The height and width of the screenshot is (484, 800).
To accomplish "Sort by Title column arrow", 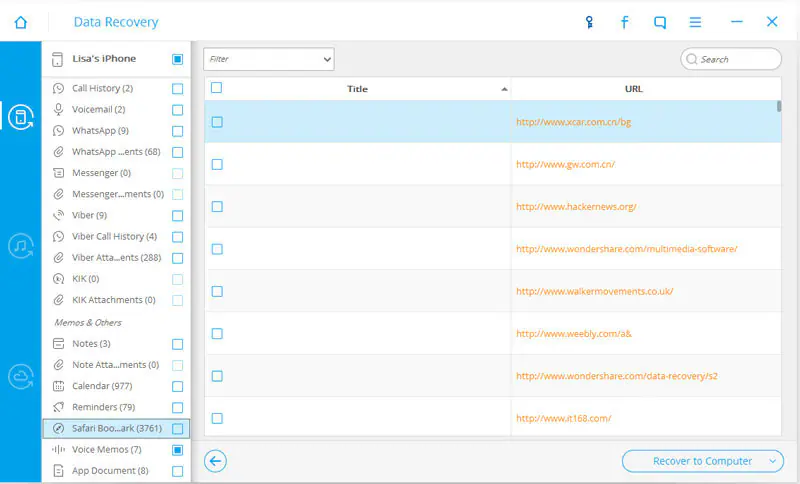I will 504,89.
